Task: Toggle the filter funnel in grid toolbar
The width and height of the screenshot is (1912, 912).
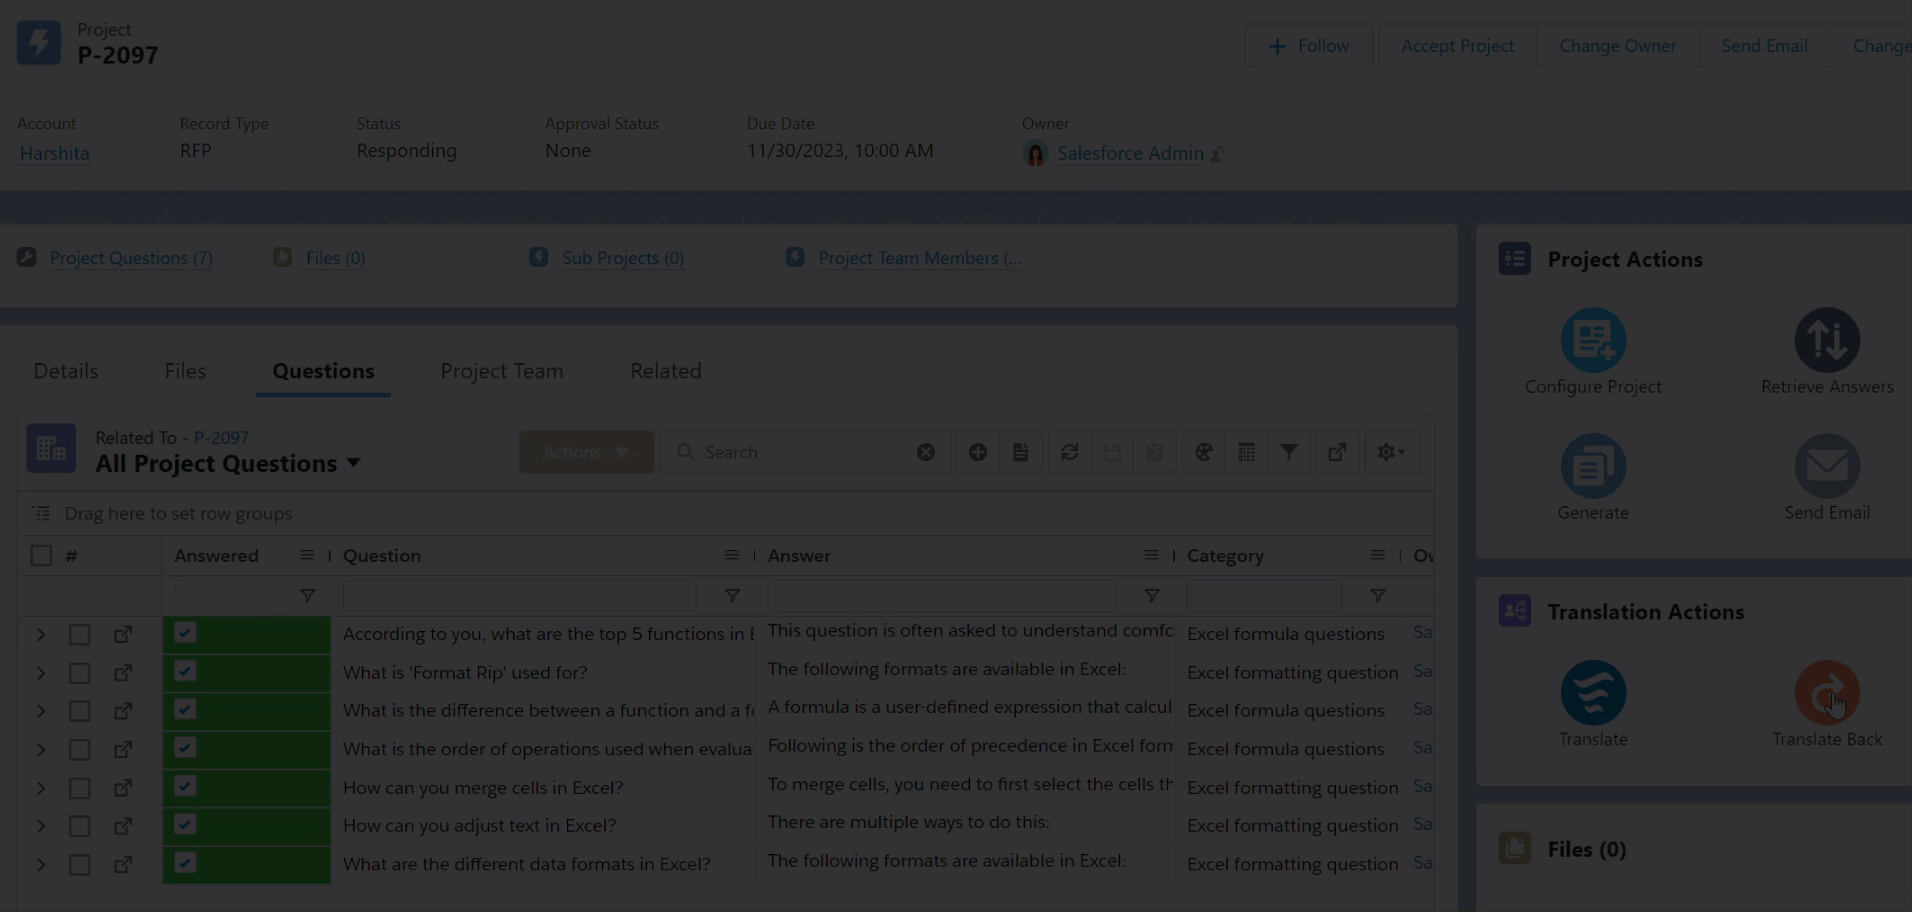Action: (x=1289, y=452)
